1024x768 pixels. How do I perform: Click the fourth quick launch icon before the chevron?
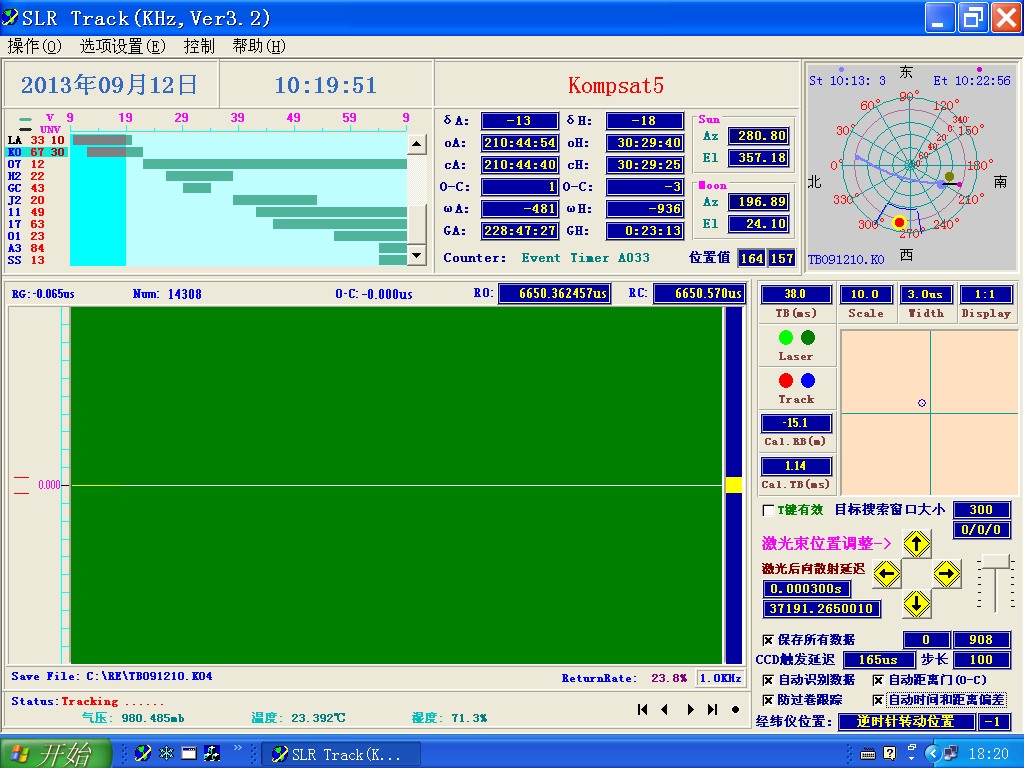click(x=212, y=754)
